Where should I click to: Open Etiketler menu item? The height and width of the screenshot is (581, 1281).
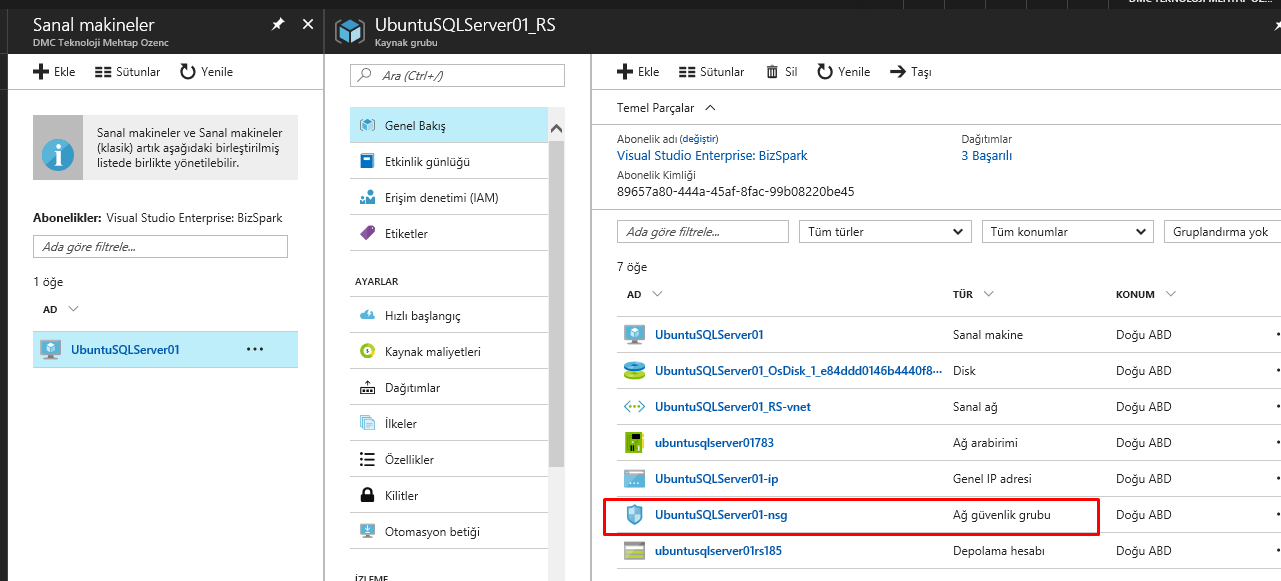449,234
